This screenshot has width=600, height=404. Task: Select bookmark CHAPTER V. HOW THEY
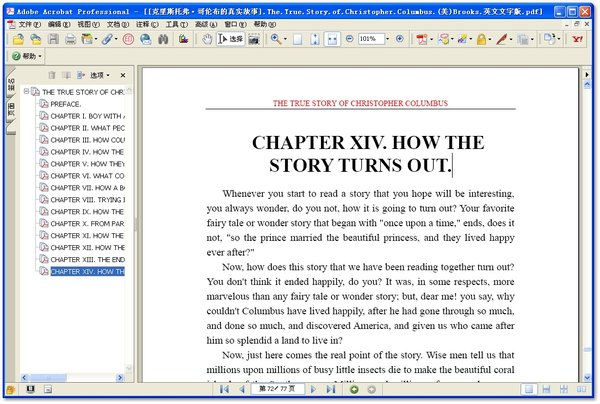88,164
